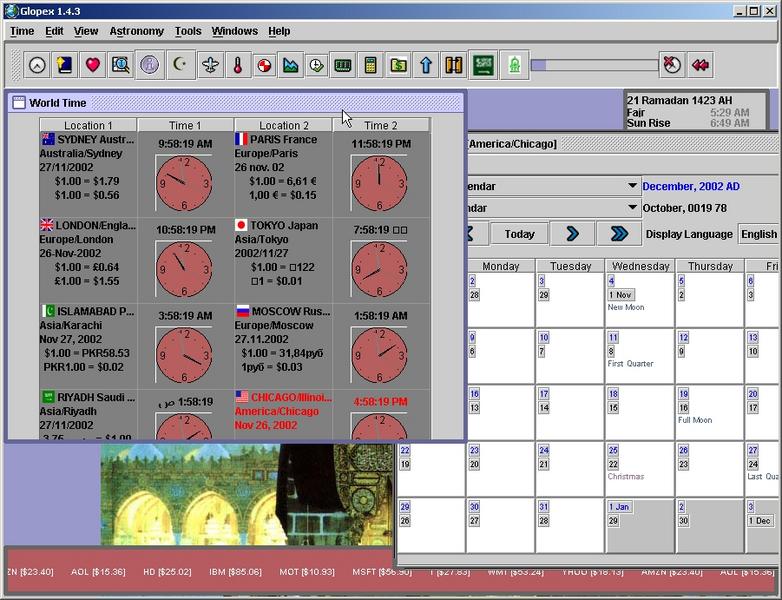
Task: Click the World Time window title icon
Action: [x=19, y=103]
